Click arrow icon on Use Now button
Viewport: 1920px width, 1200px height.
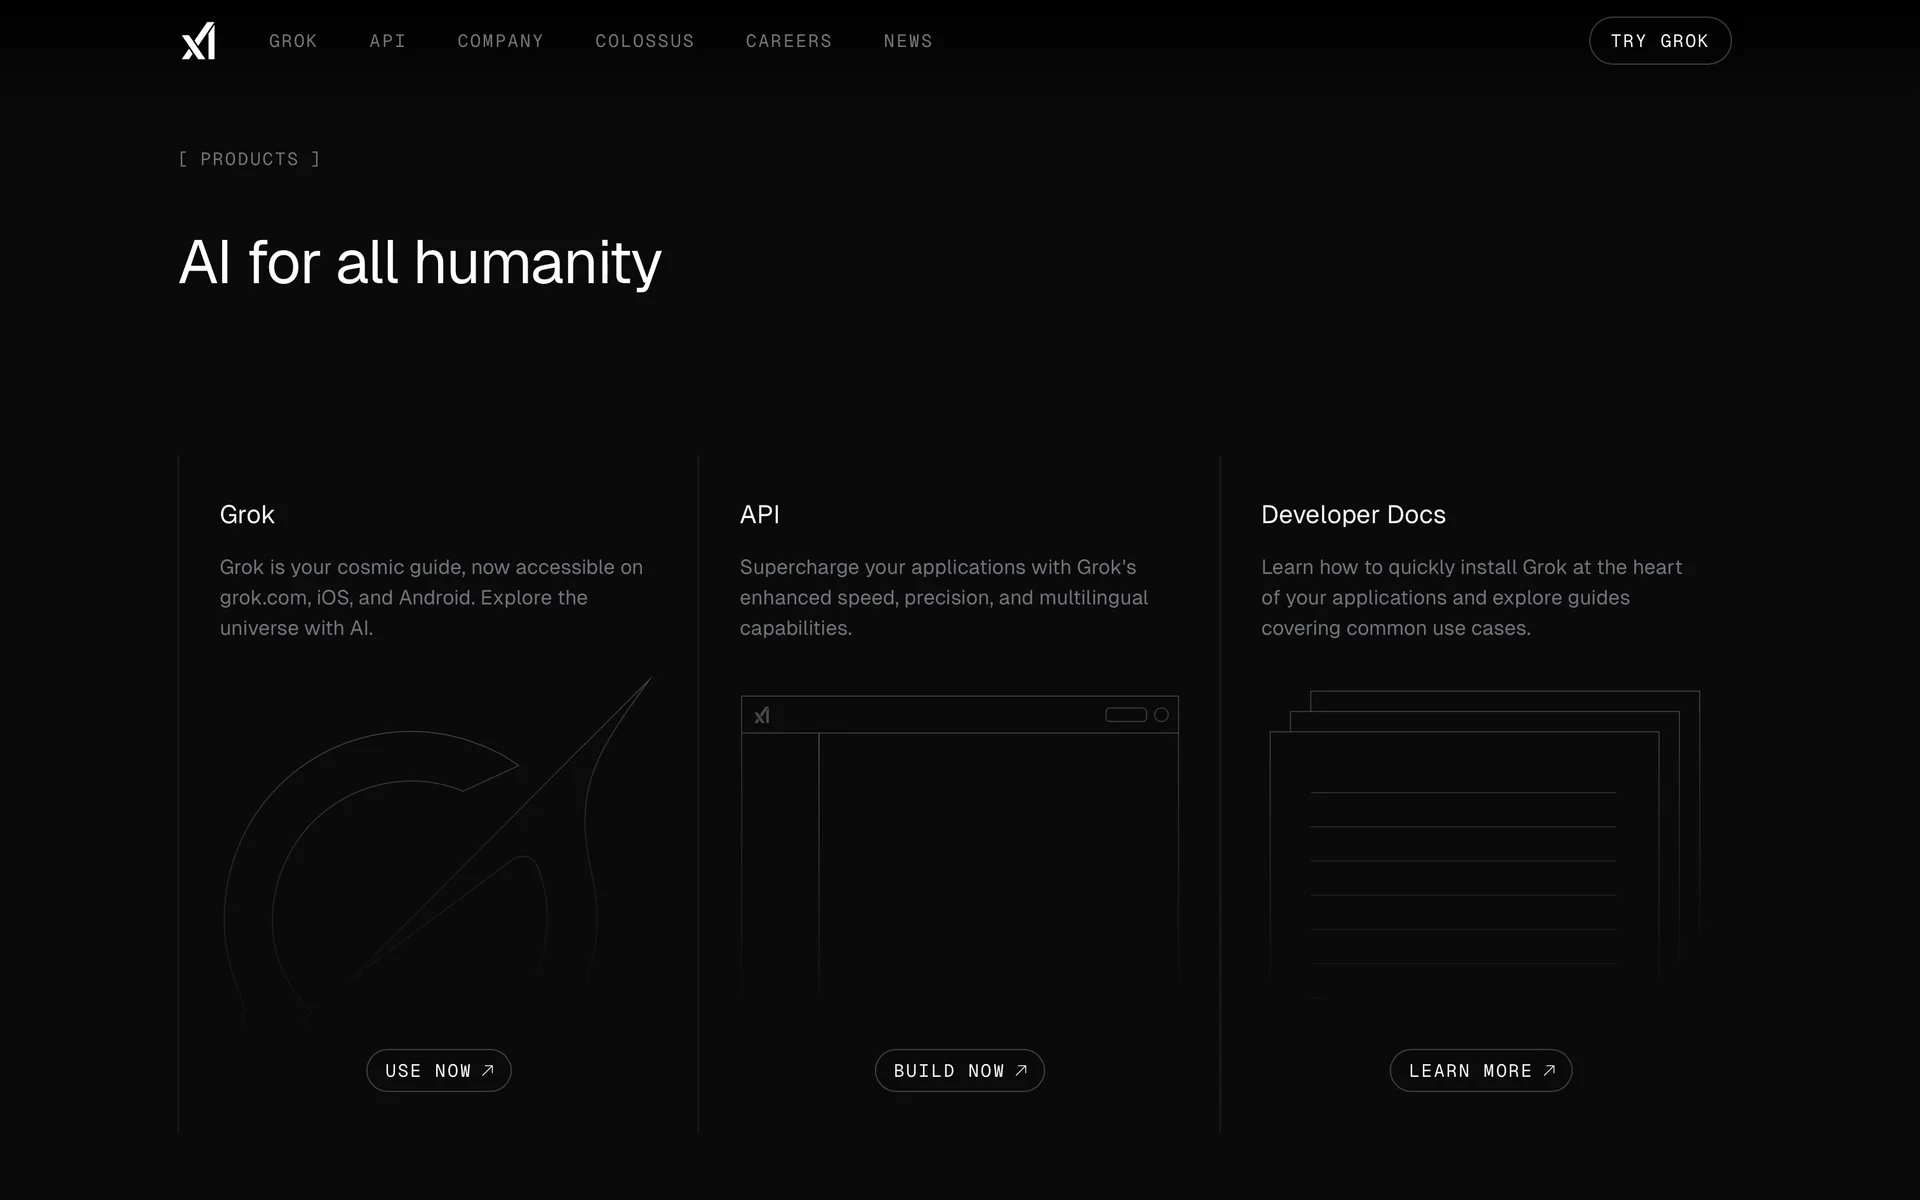488,1070
